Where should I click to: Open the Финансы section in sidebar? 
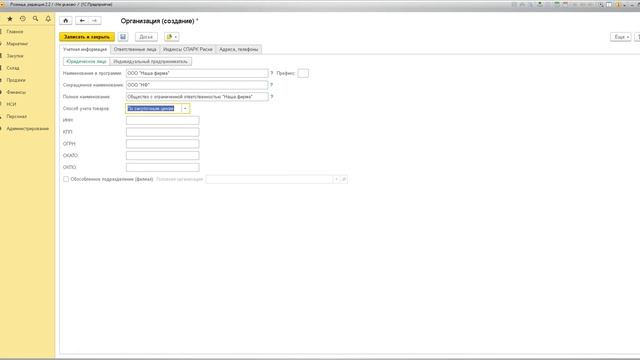coord(16,92)
